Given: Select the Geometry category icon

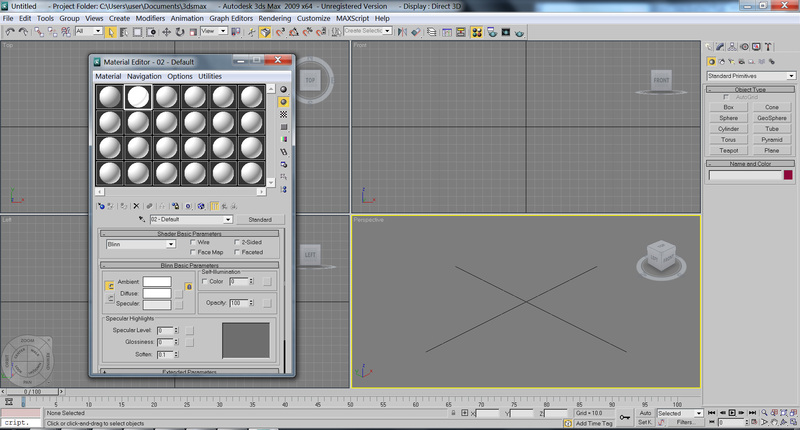Looking at the screenshot, I should (x=711, y=61).
